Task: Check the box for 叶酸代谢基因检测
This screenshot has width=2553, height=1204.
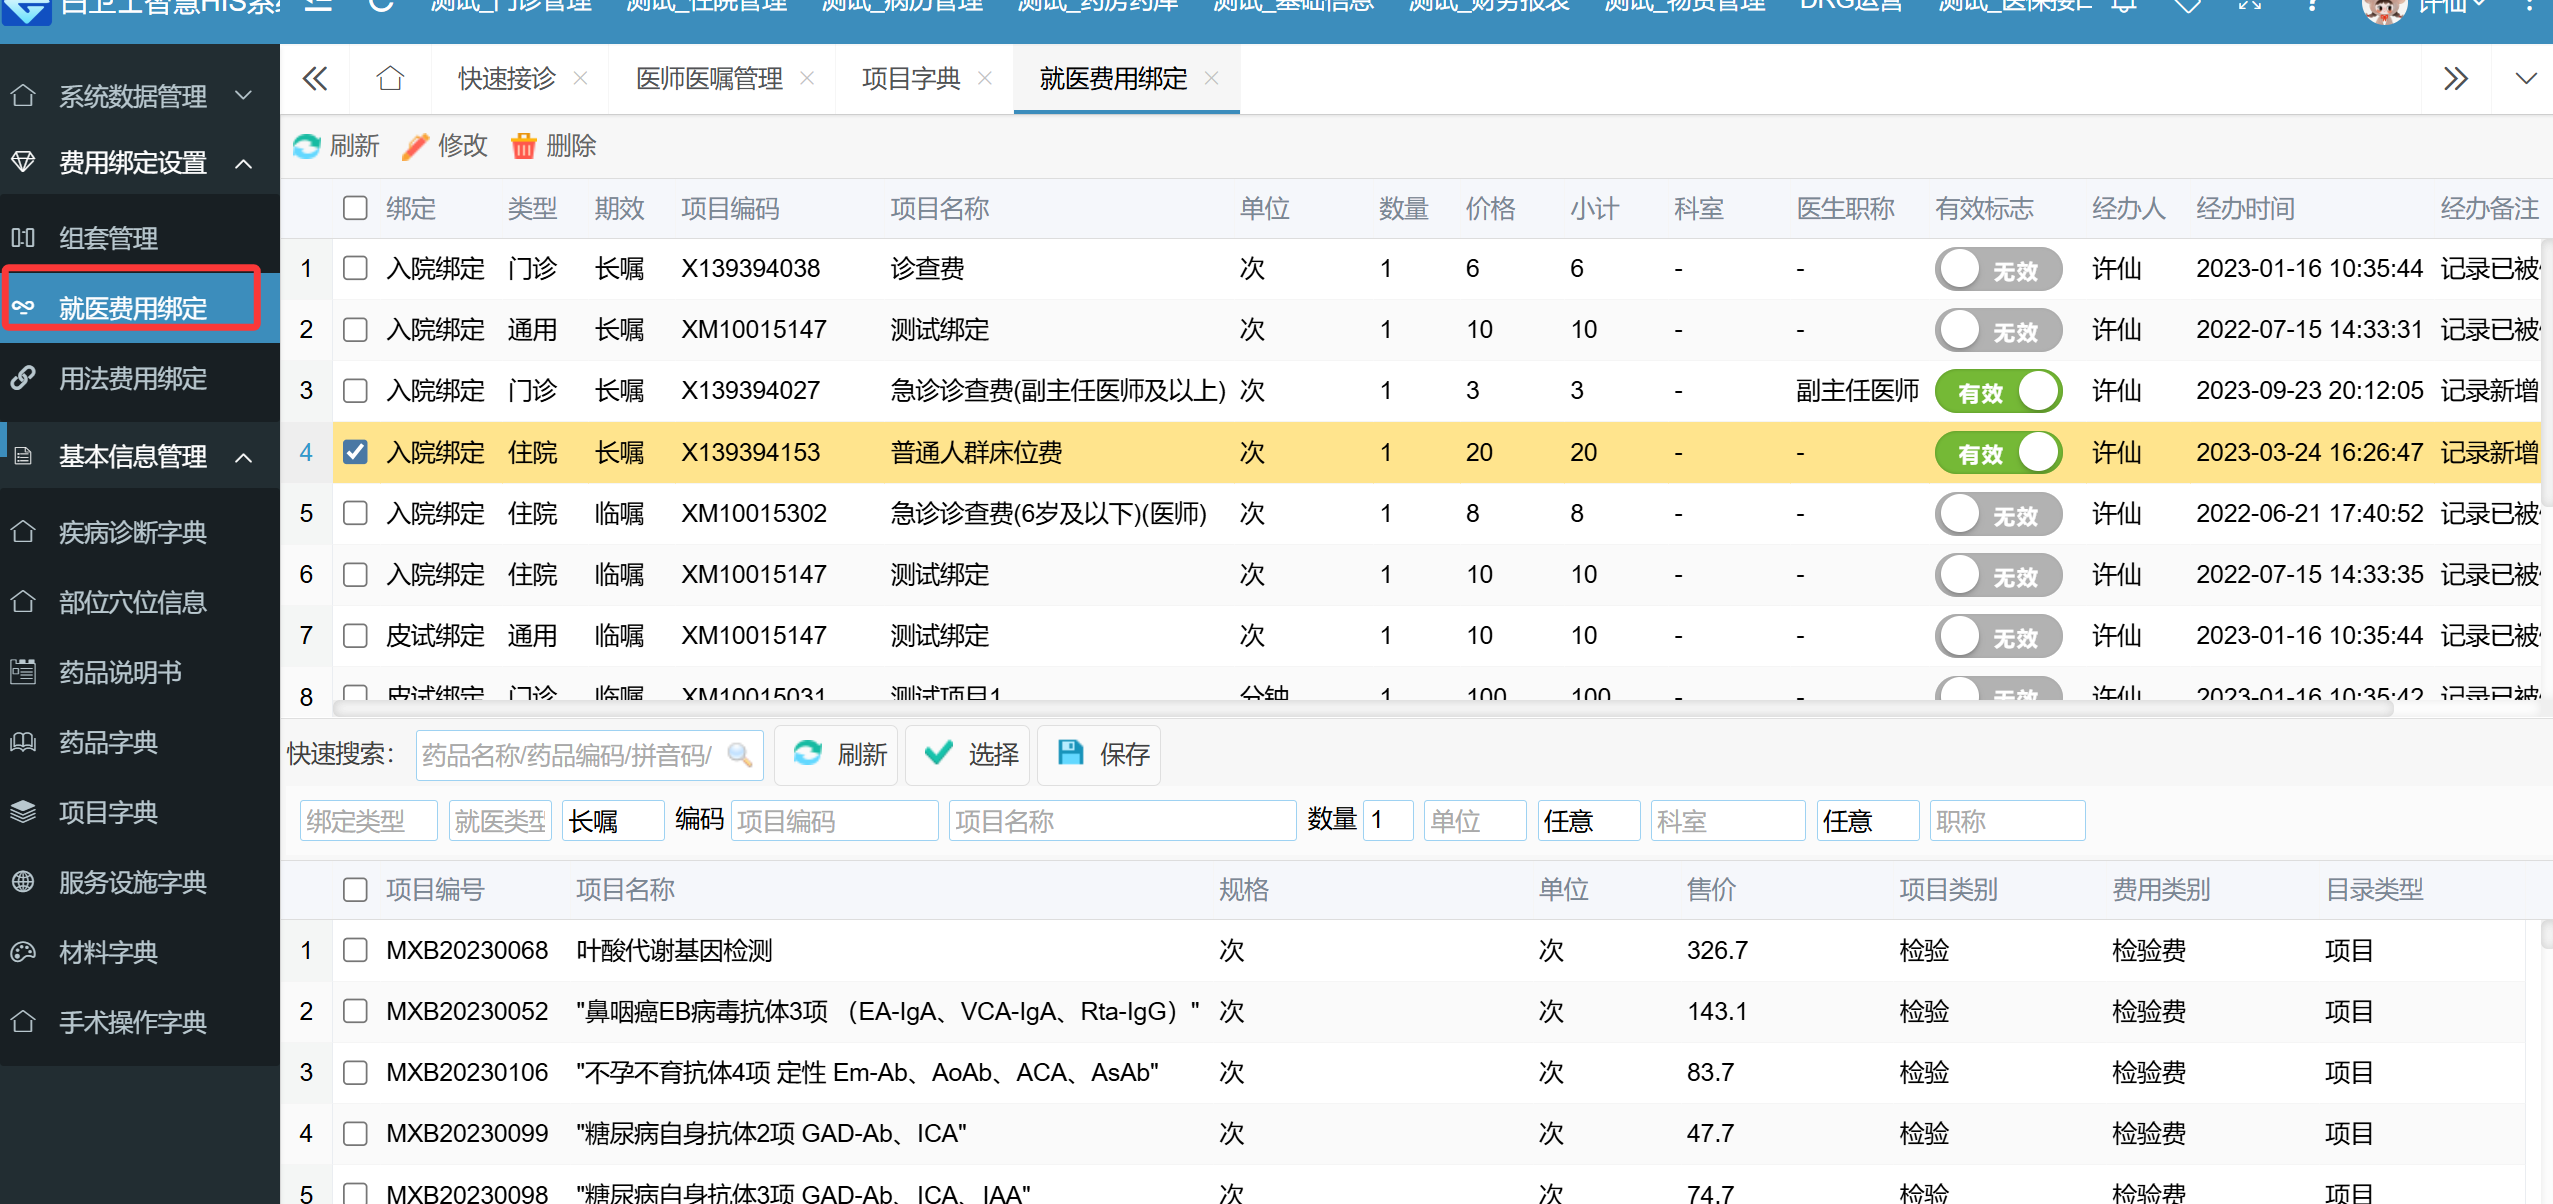Action: [x=355, y=950]
